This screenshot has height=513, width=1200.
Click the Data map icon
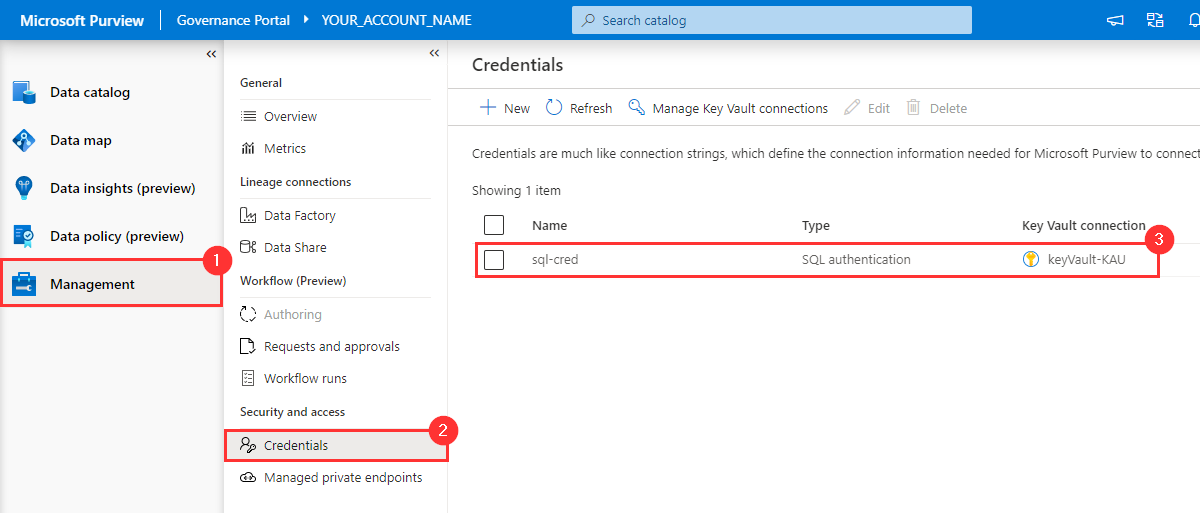(x=24, y=140)
